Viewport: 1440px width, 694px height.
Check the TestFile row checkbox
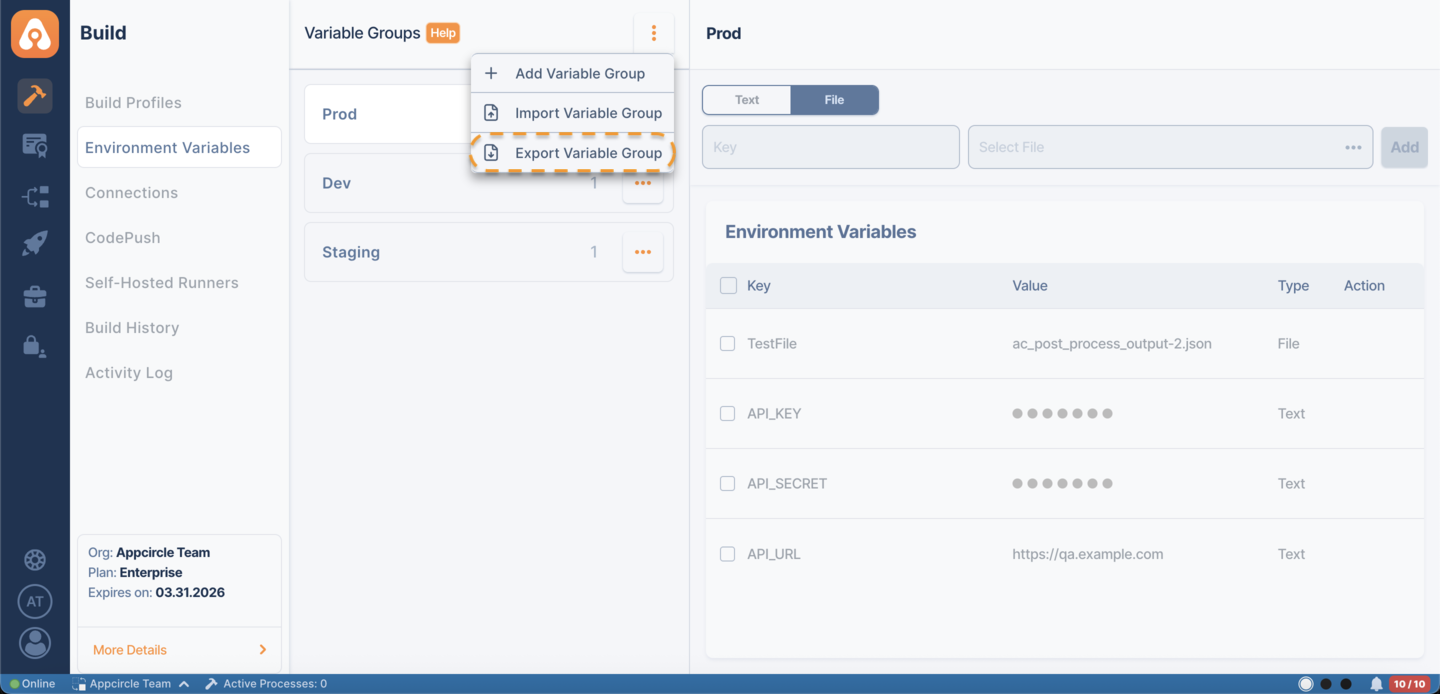point(727,343)
